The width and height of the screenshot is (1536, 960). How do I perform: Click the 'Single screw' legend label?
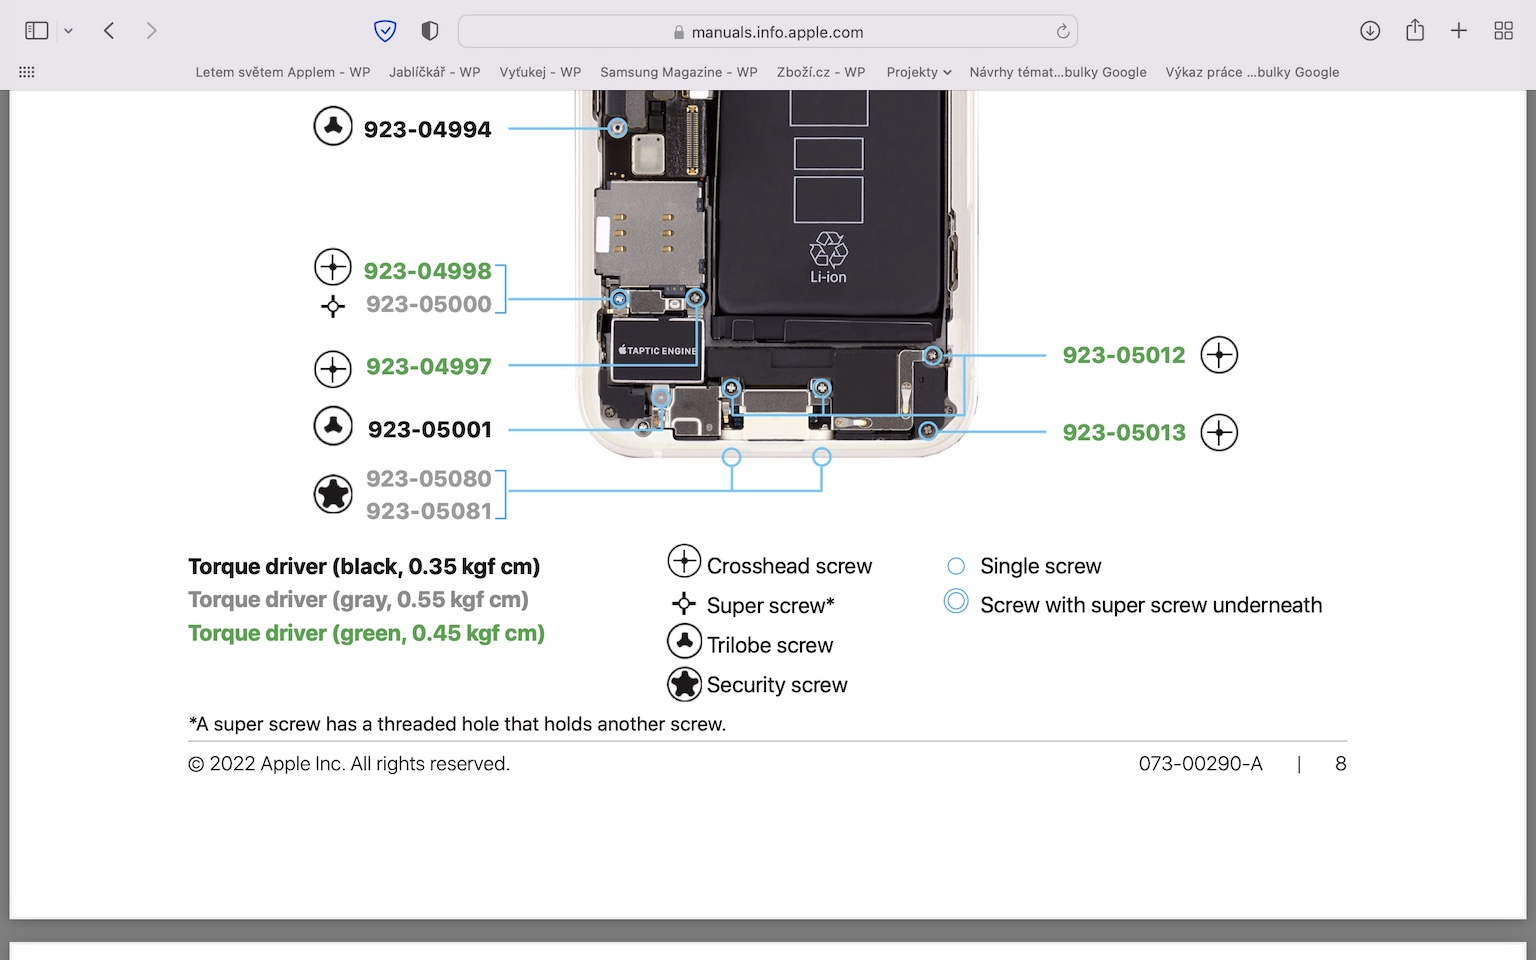(1041, 567)
